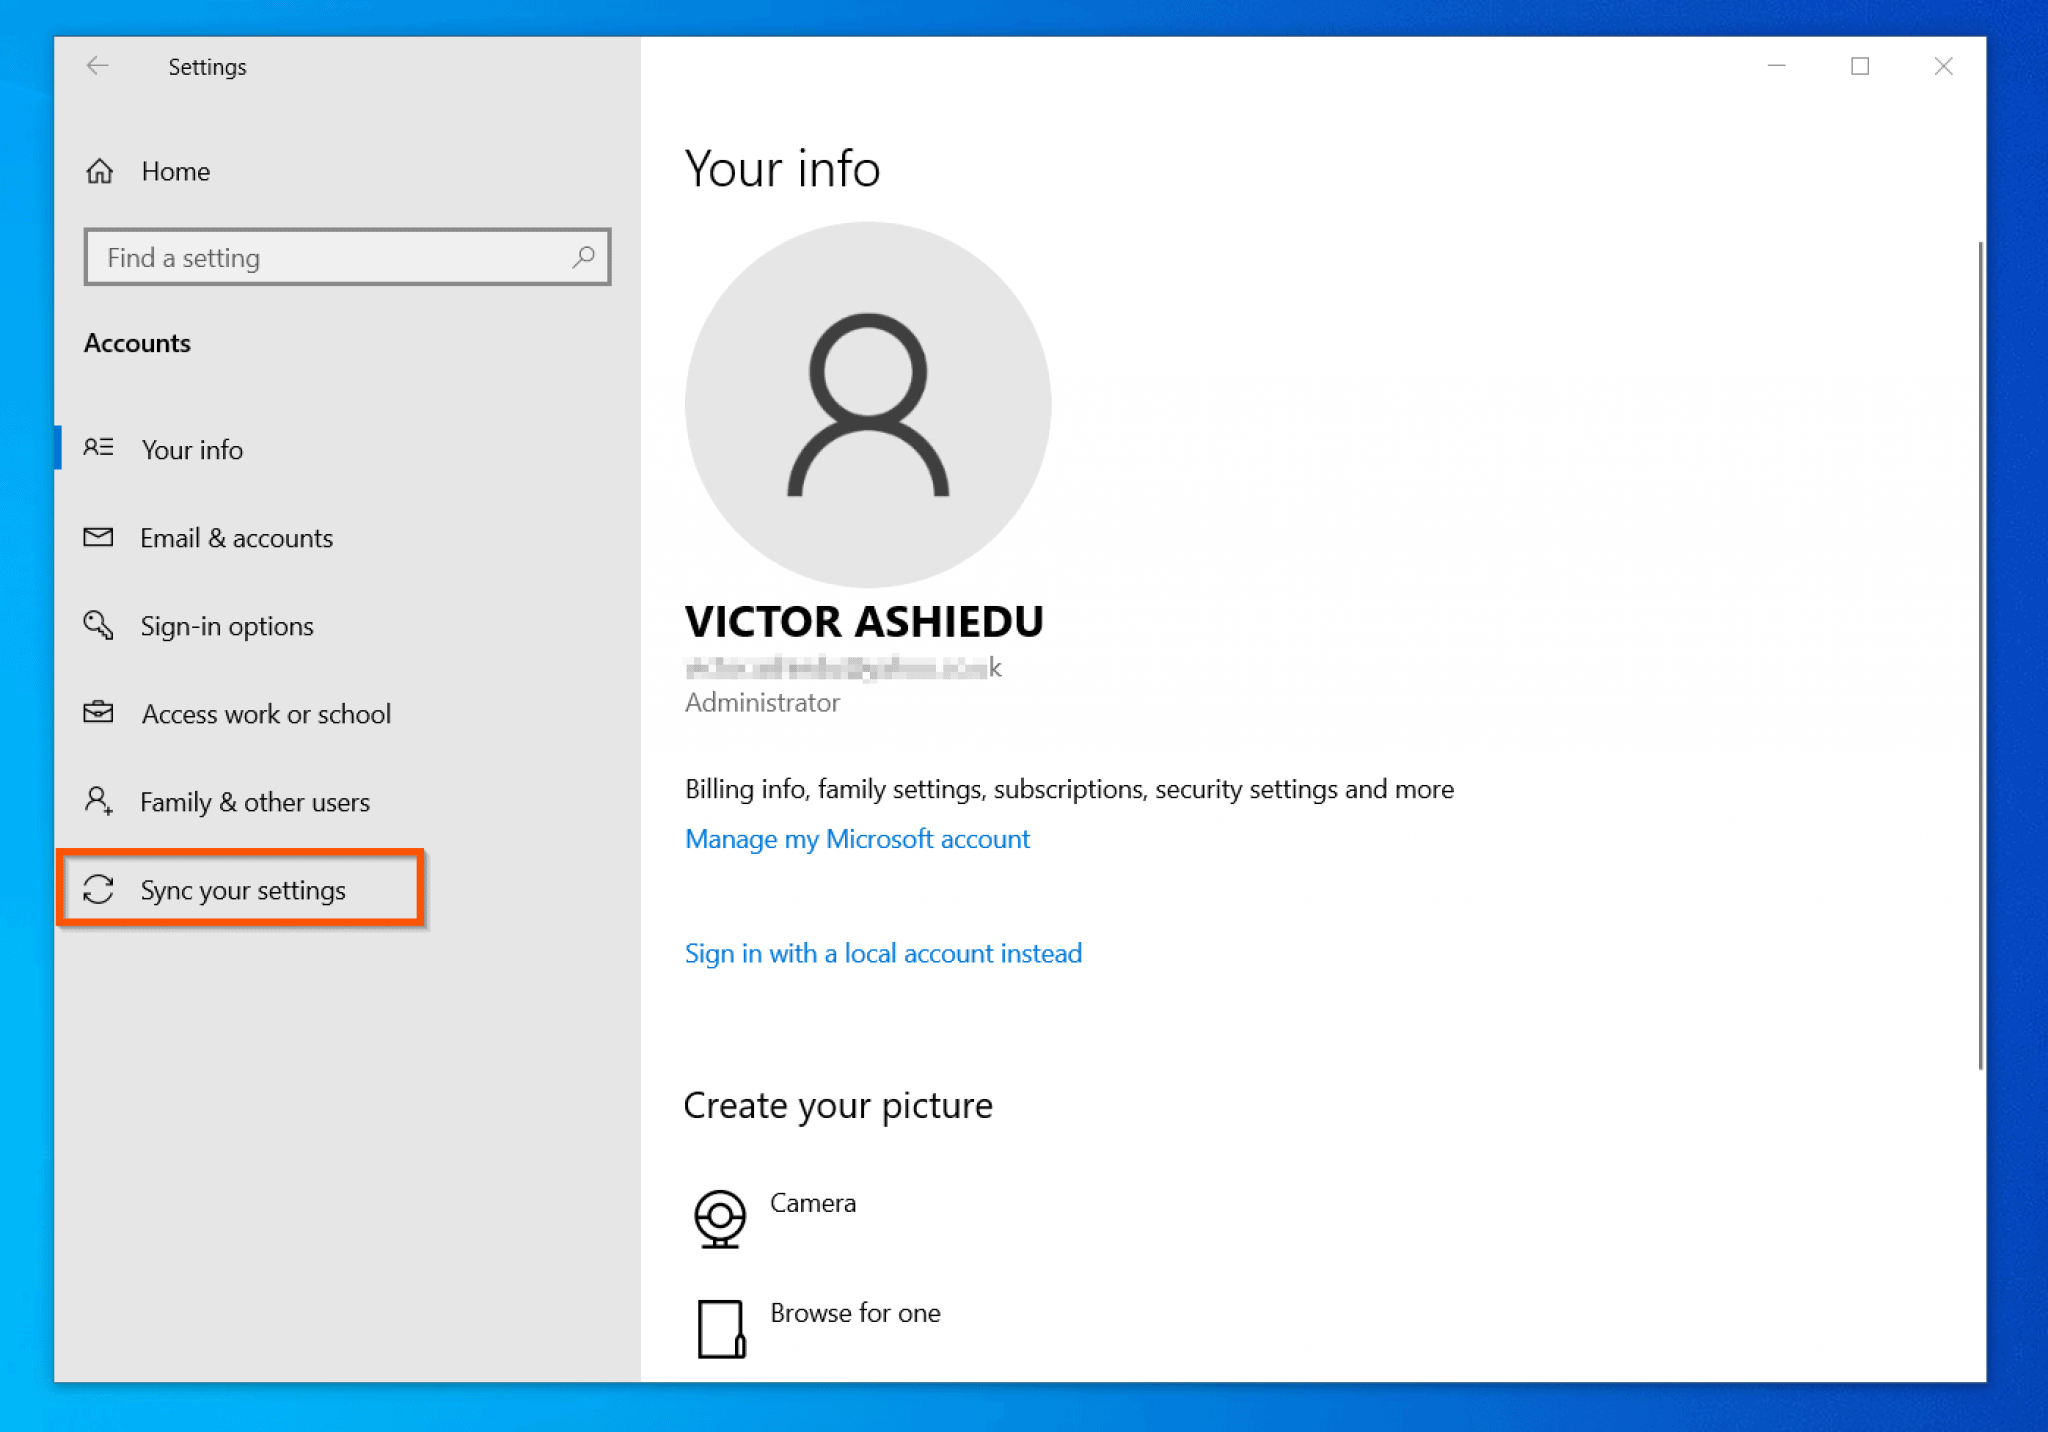Click the Email envelope icon

click(x=98, y=537)
